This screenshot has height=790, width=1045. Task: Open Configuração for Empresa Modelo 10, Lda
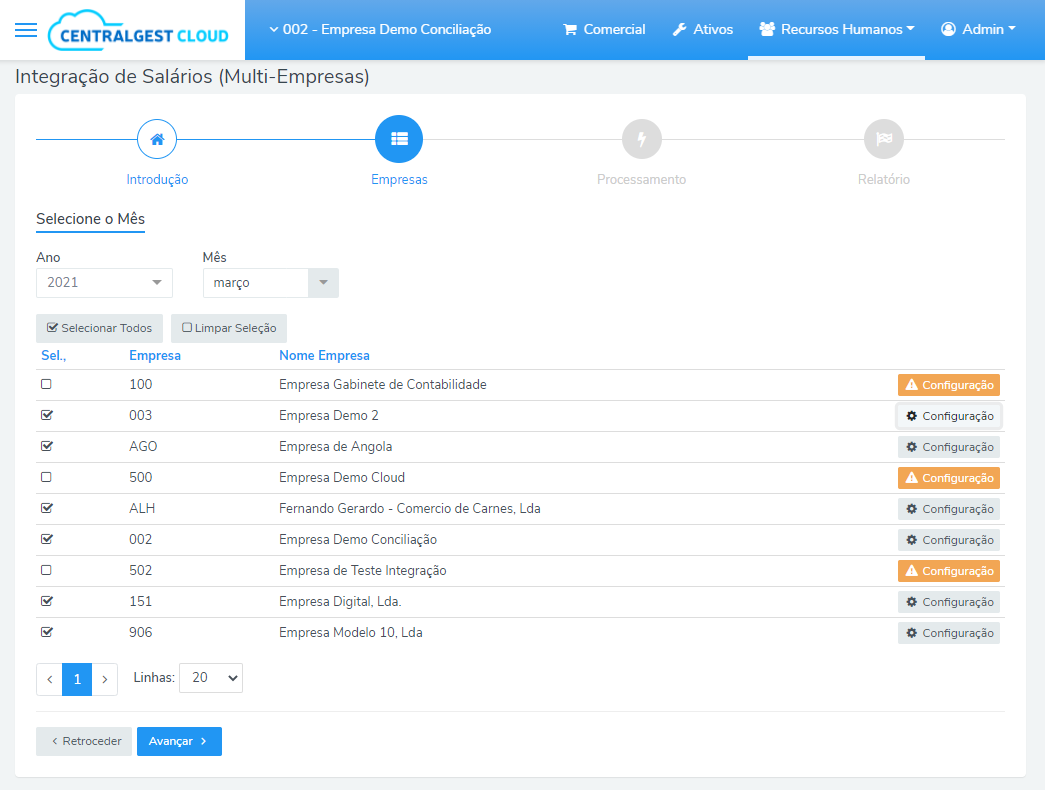tap(948, 633)
